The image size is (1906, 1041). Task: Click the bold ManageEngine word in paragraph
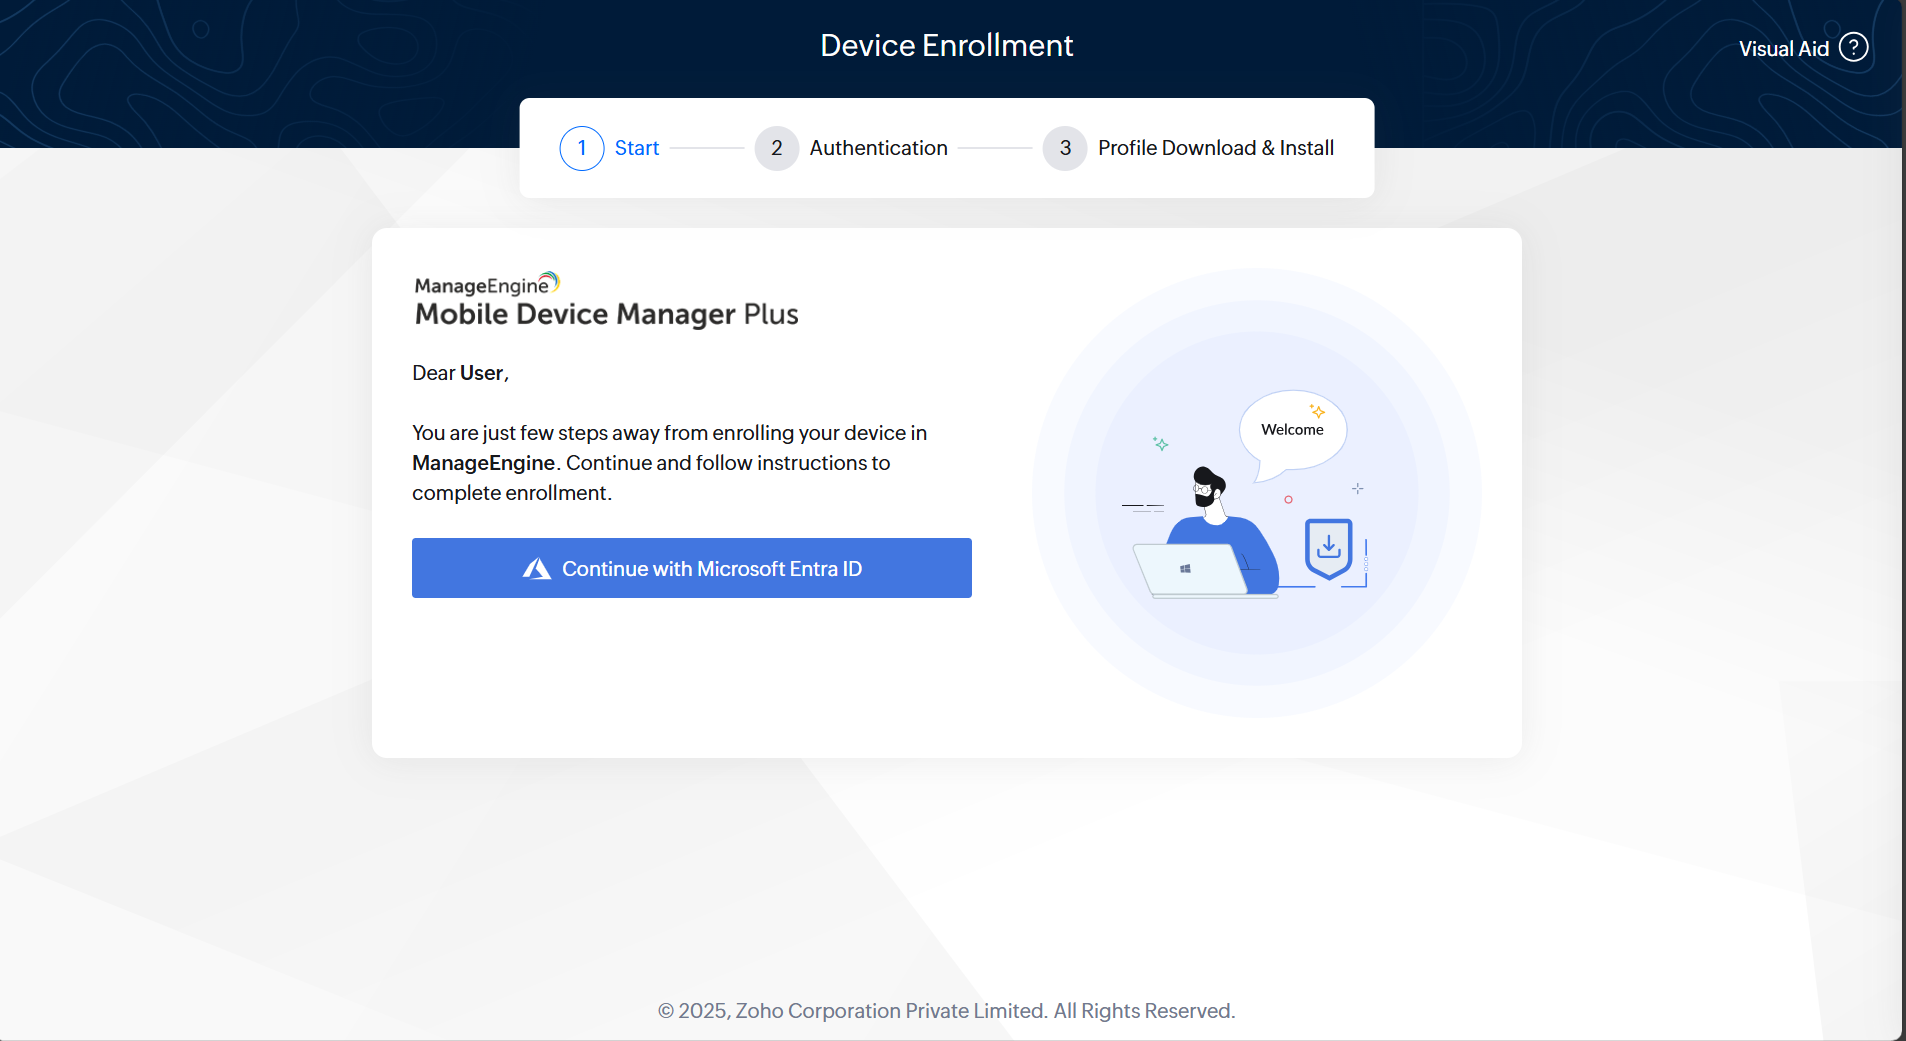[x=484, y=463]
